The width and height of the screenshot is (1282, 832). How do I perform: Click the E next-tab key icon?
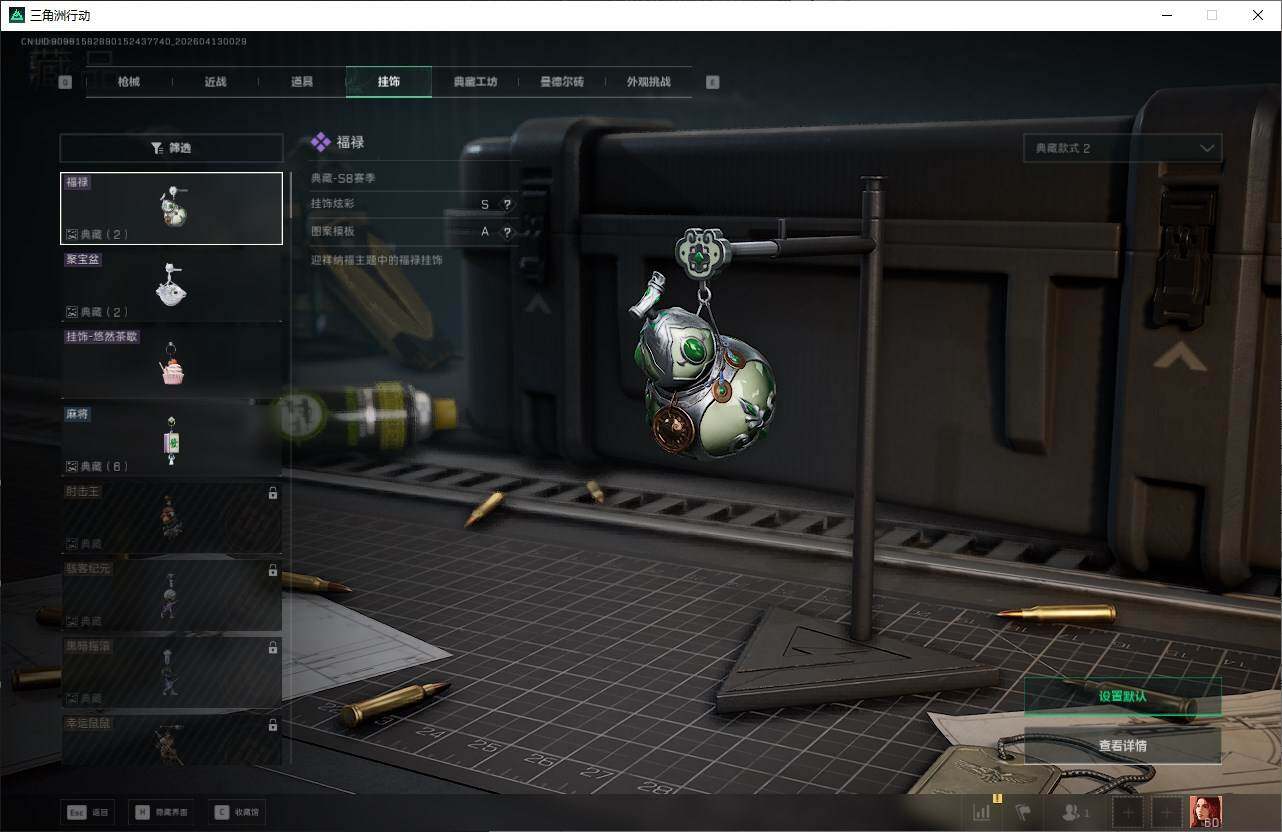[x=712, y=82]
